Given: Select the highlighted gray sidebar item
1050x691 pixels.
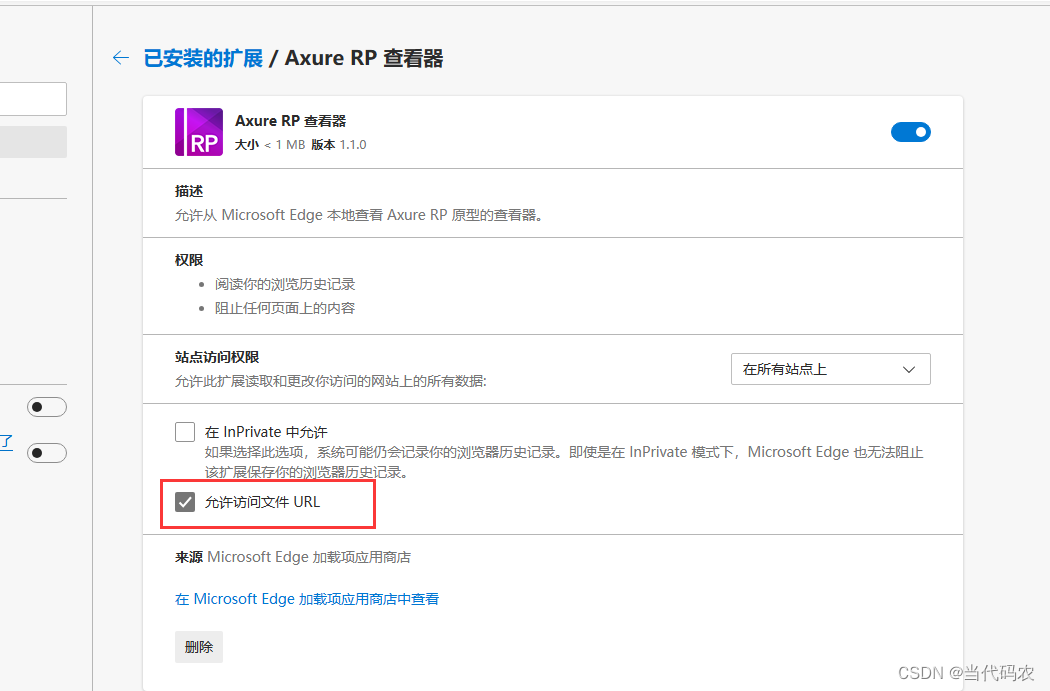Looking at the screenshot, I should [x=33, y=142].
